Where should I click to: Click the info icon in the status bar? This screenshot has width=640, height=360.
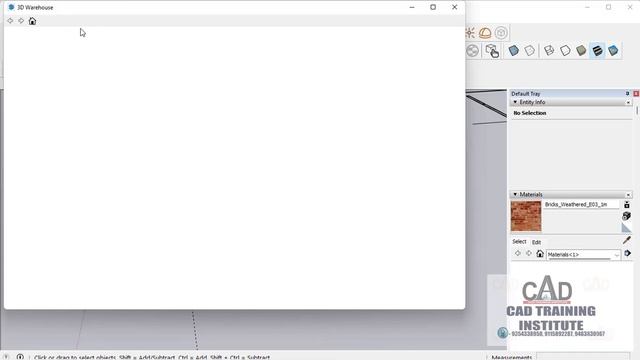pyautogui.click(x=20, y=357)
